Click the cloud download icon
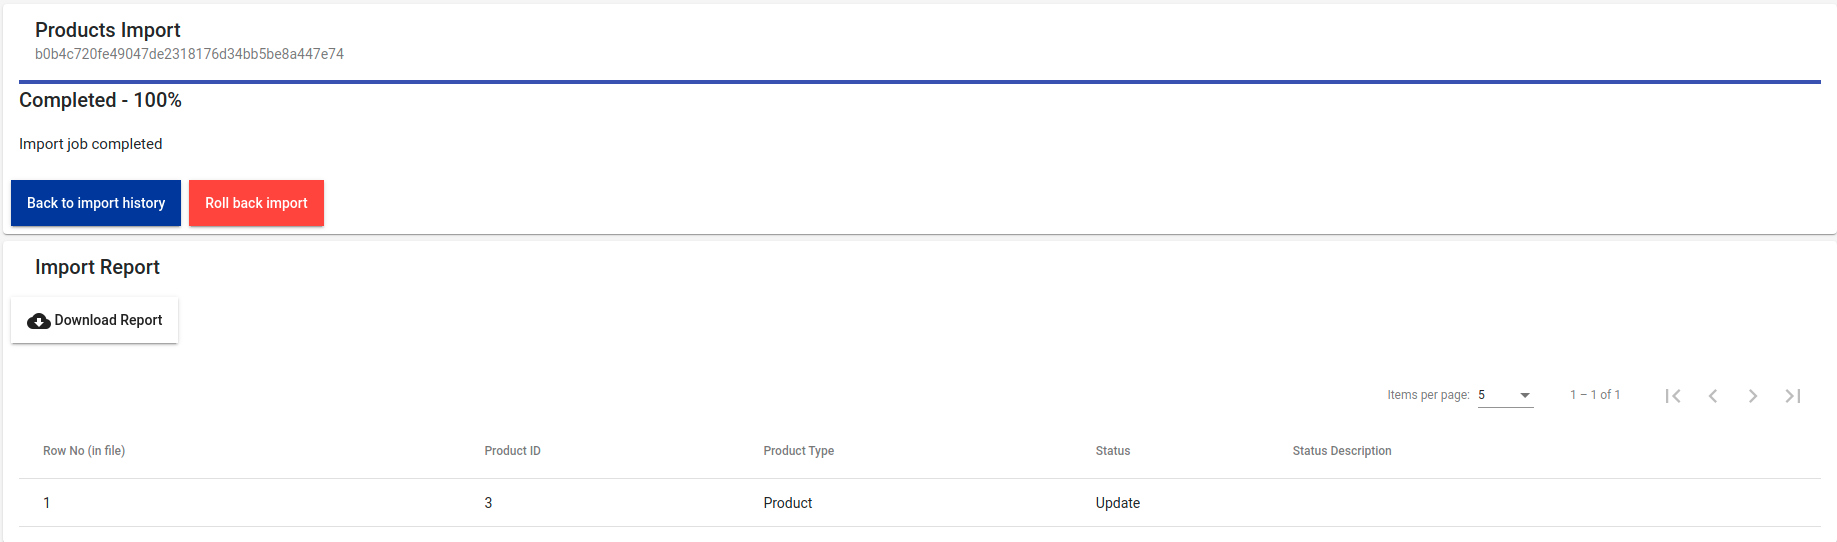 [x=39, y=321]
